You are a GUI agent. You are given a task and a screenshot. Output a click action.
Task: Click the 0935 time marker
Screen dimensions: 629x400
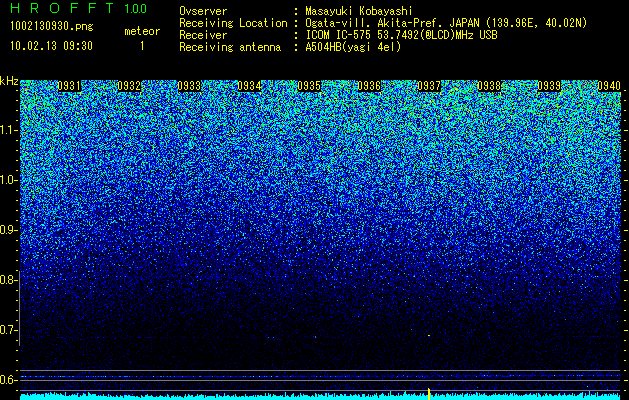tap(309, 86)
